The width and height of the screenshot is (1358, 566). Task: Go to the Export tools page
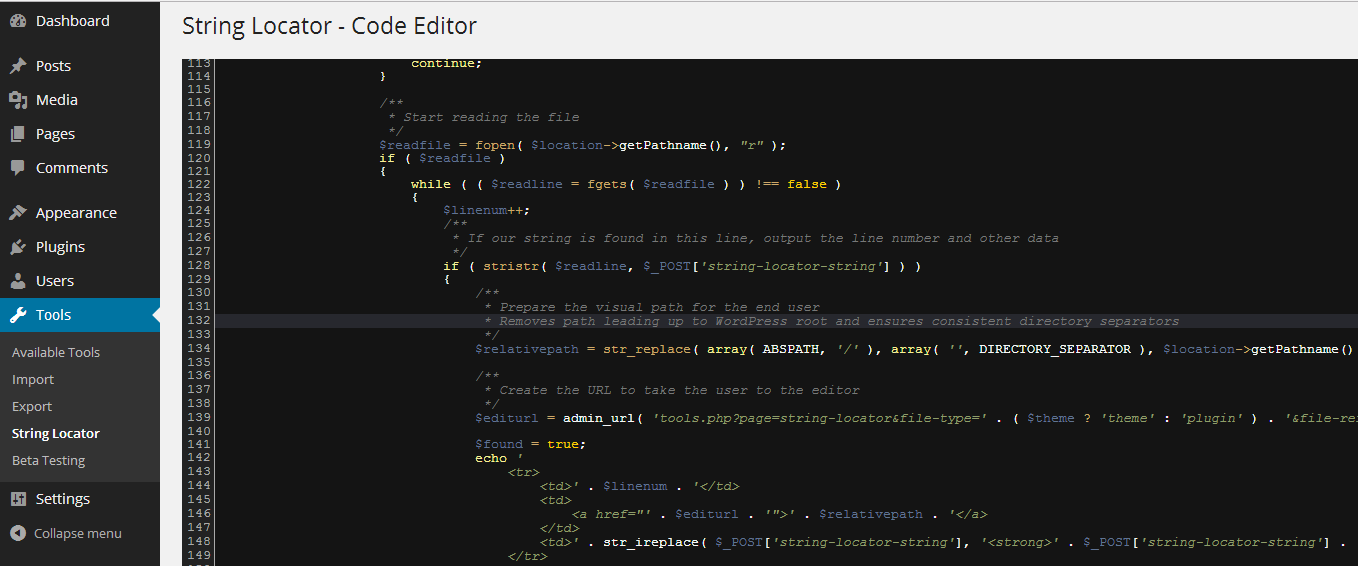(32, 406)
